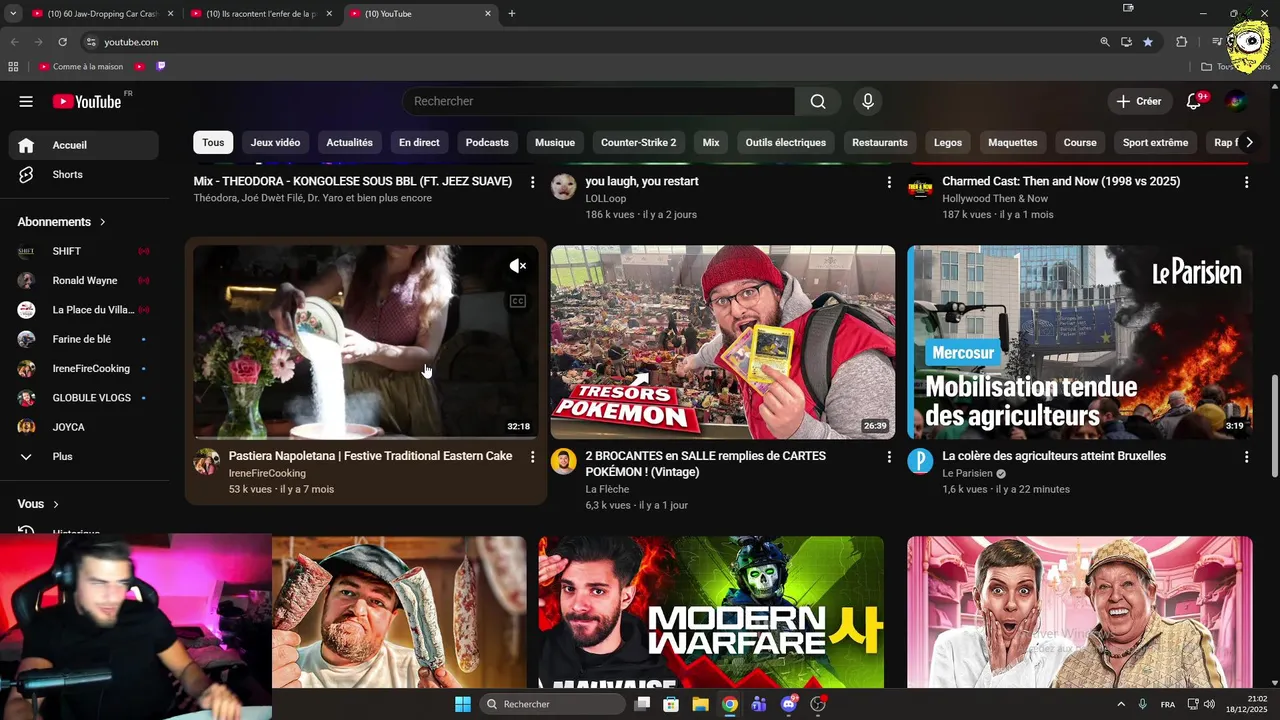
Task: Open the options menu for you laugh, you restart
Action: pos(889,182)
